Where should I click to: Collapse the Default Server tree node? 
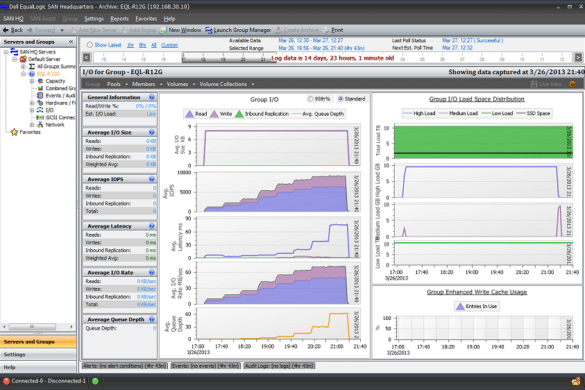[x=15, y=59]
